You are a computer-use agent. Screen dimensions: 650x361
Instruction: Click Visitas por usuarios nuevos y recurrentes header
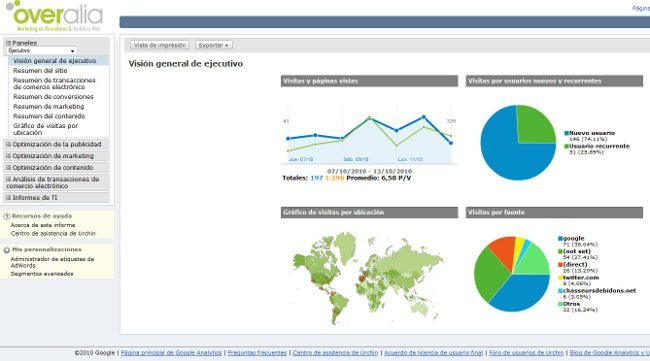554,81
